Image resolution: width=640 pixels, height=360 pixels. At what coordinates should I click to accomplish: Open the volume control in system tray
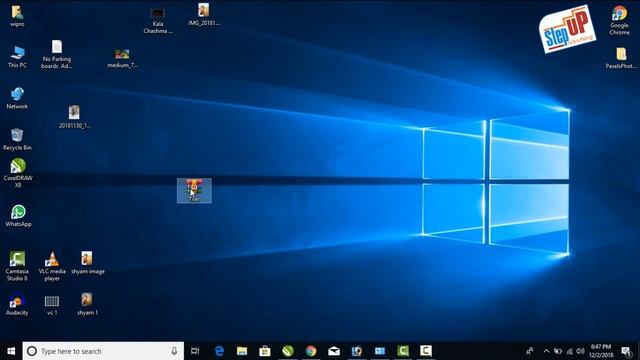[580, 351]
